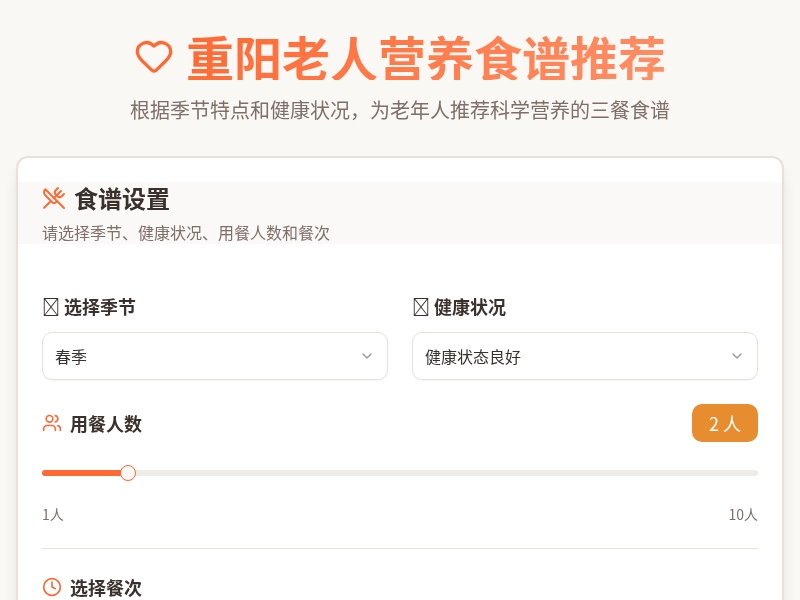The height and width of the screenshot is (600, 800).
Task: Click the 健康状况 field label
Action: coord(470,307)
